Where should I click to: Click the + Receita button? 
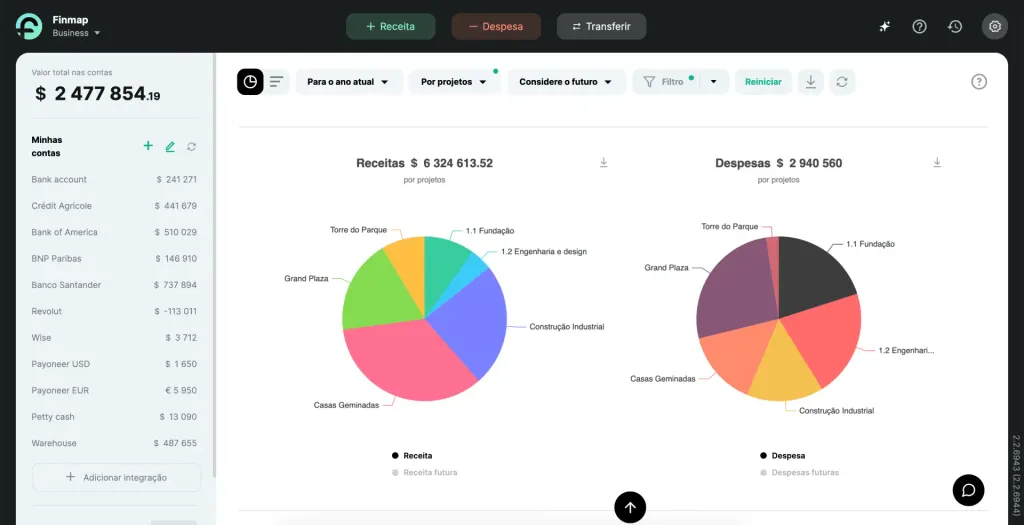pyautogui.click(x=391, y=27)
